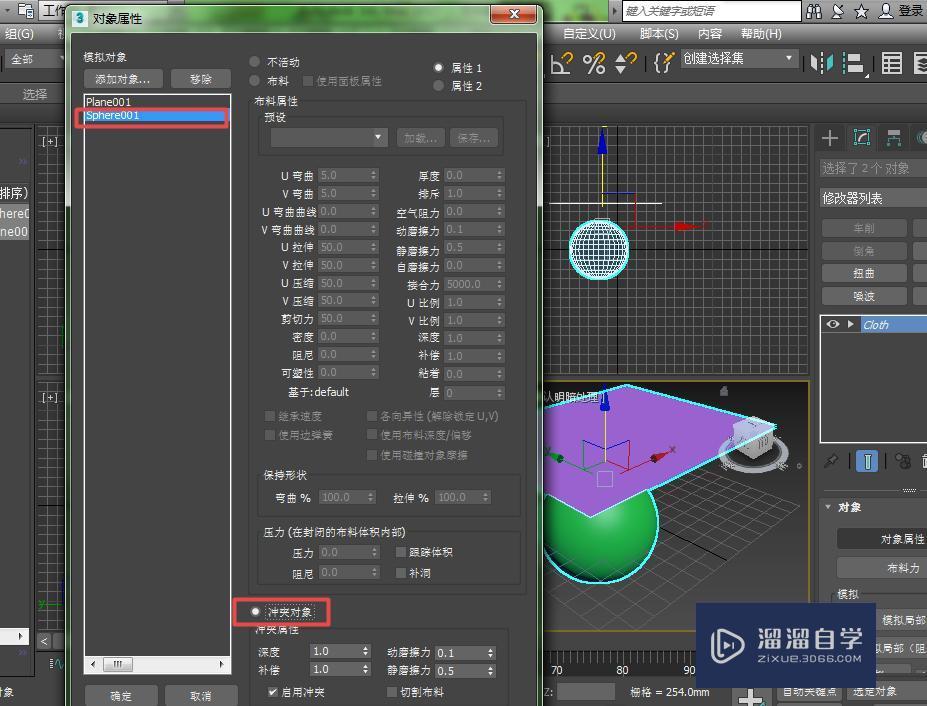Open the 帮助(H) menu
This screenshot has height=706, width=927.
coord(761,34)
